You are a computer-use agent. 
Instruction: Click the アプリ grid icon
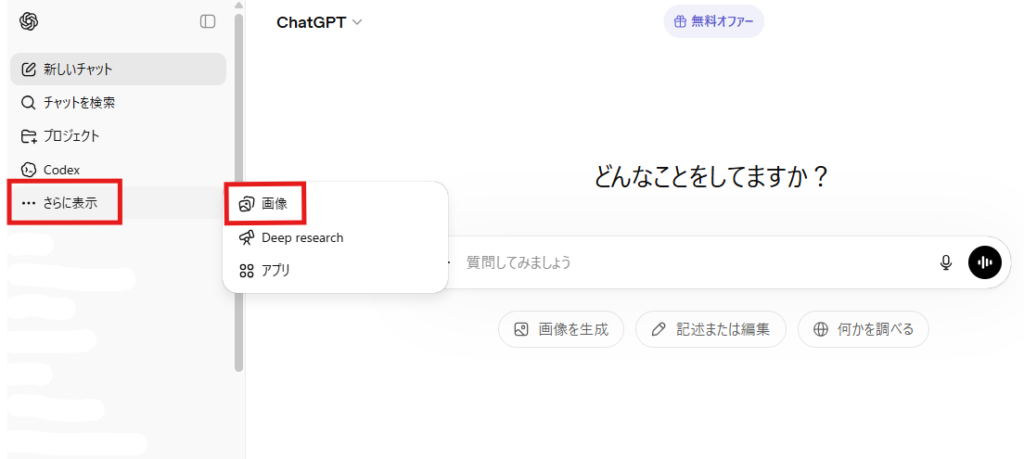(246, 270)
